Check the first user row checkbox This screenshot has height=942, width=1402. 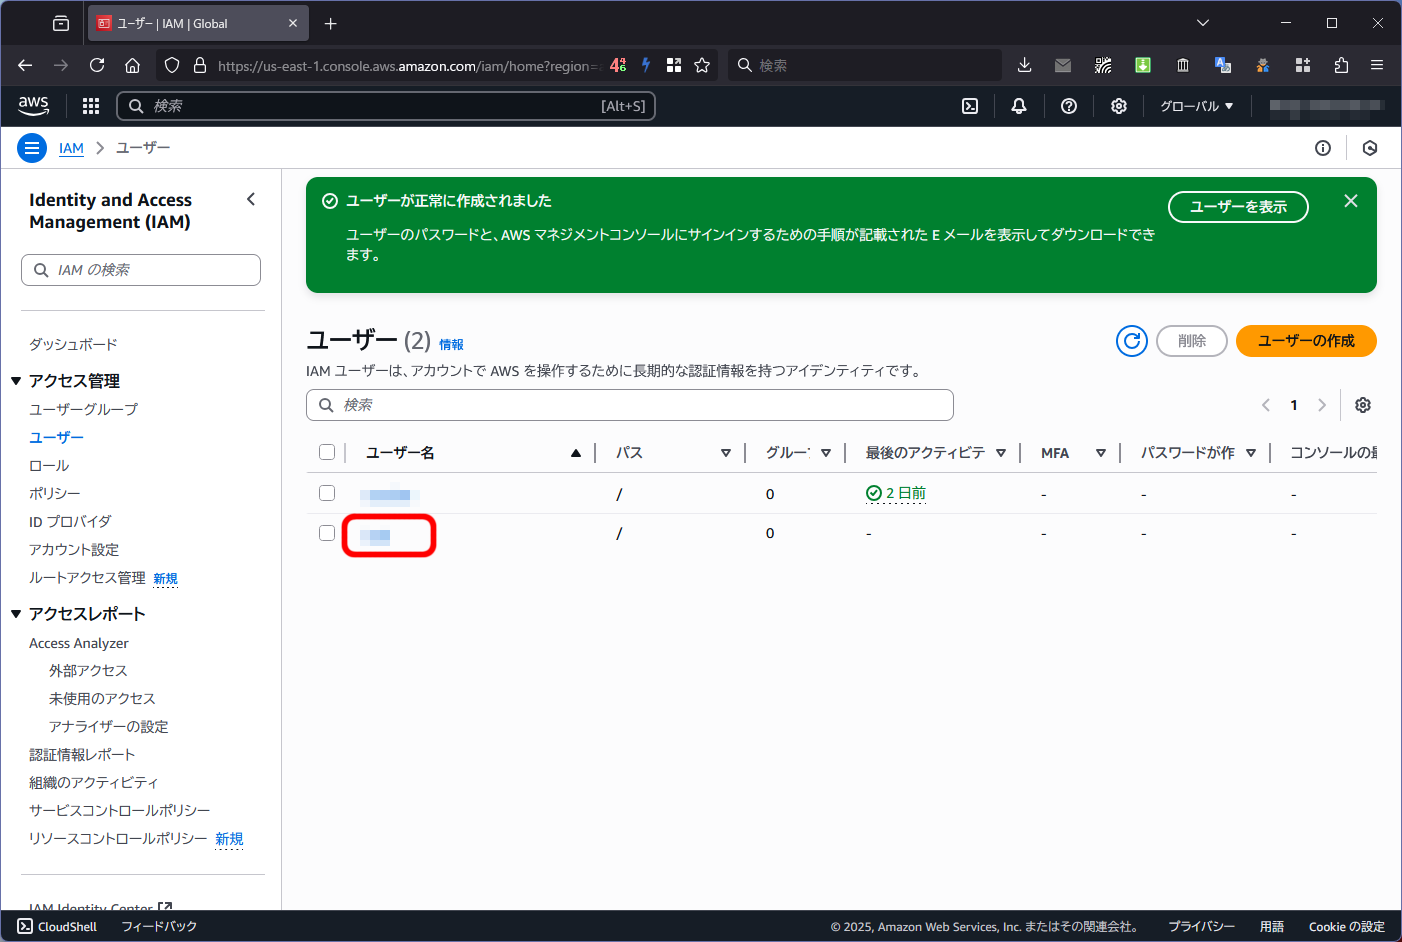click(327, 493)
